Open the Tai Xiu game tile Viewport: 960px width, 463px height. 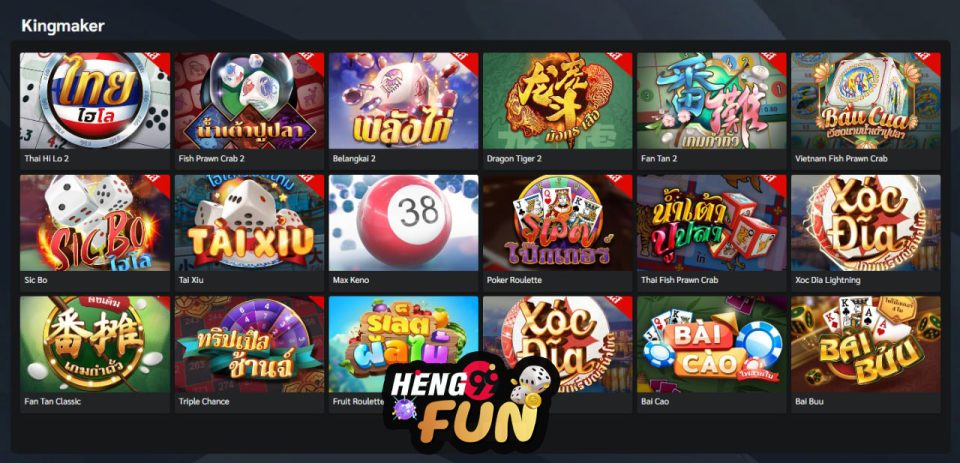point(249,223)
